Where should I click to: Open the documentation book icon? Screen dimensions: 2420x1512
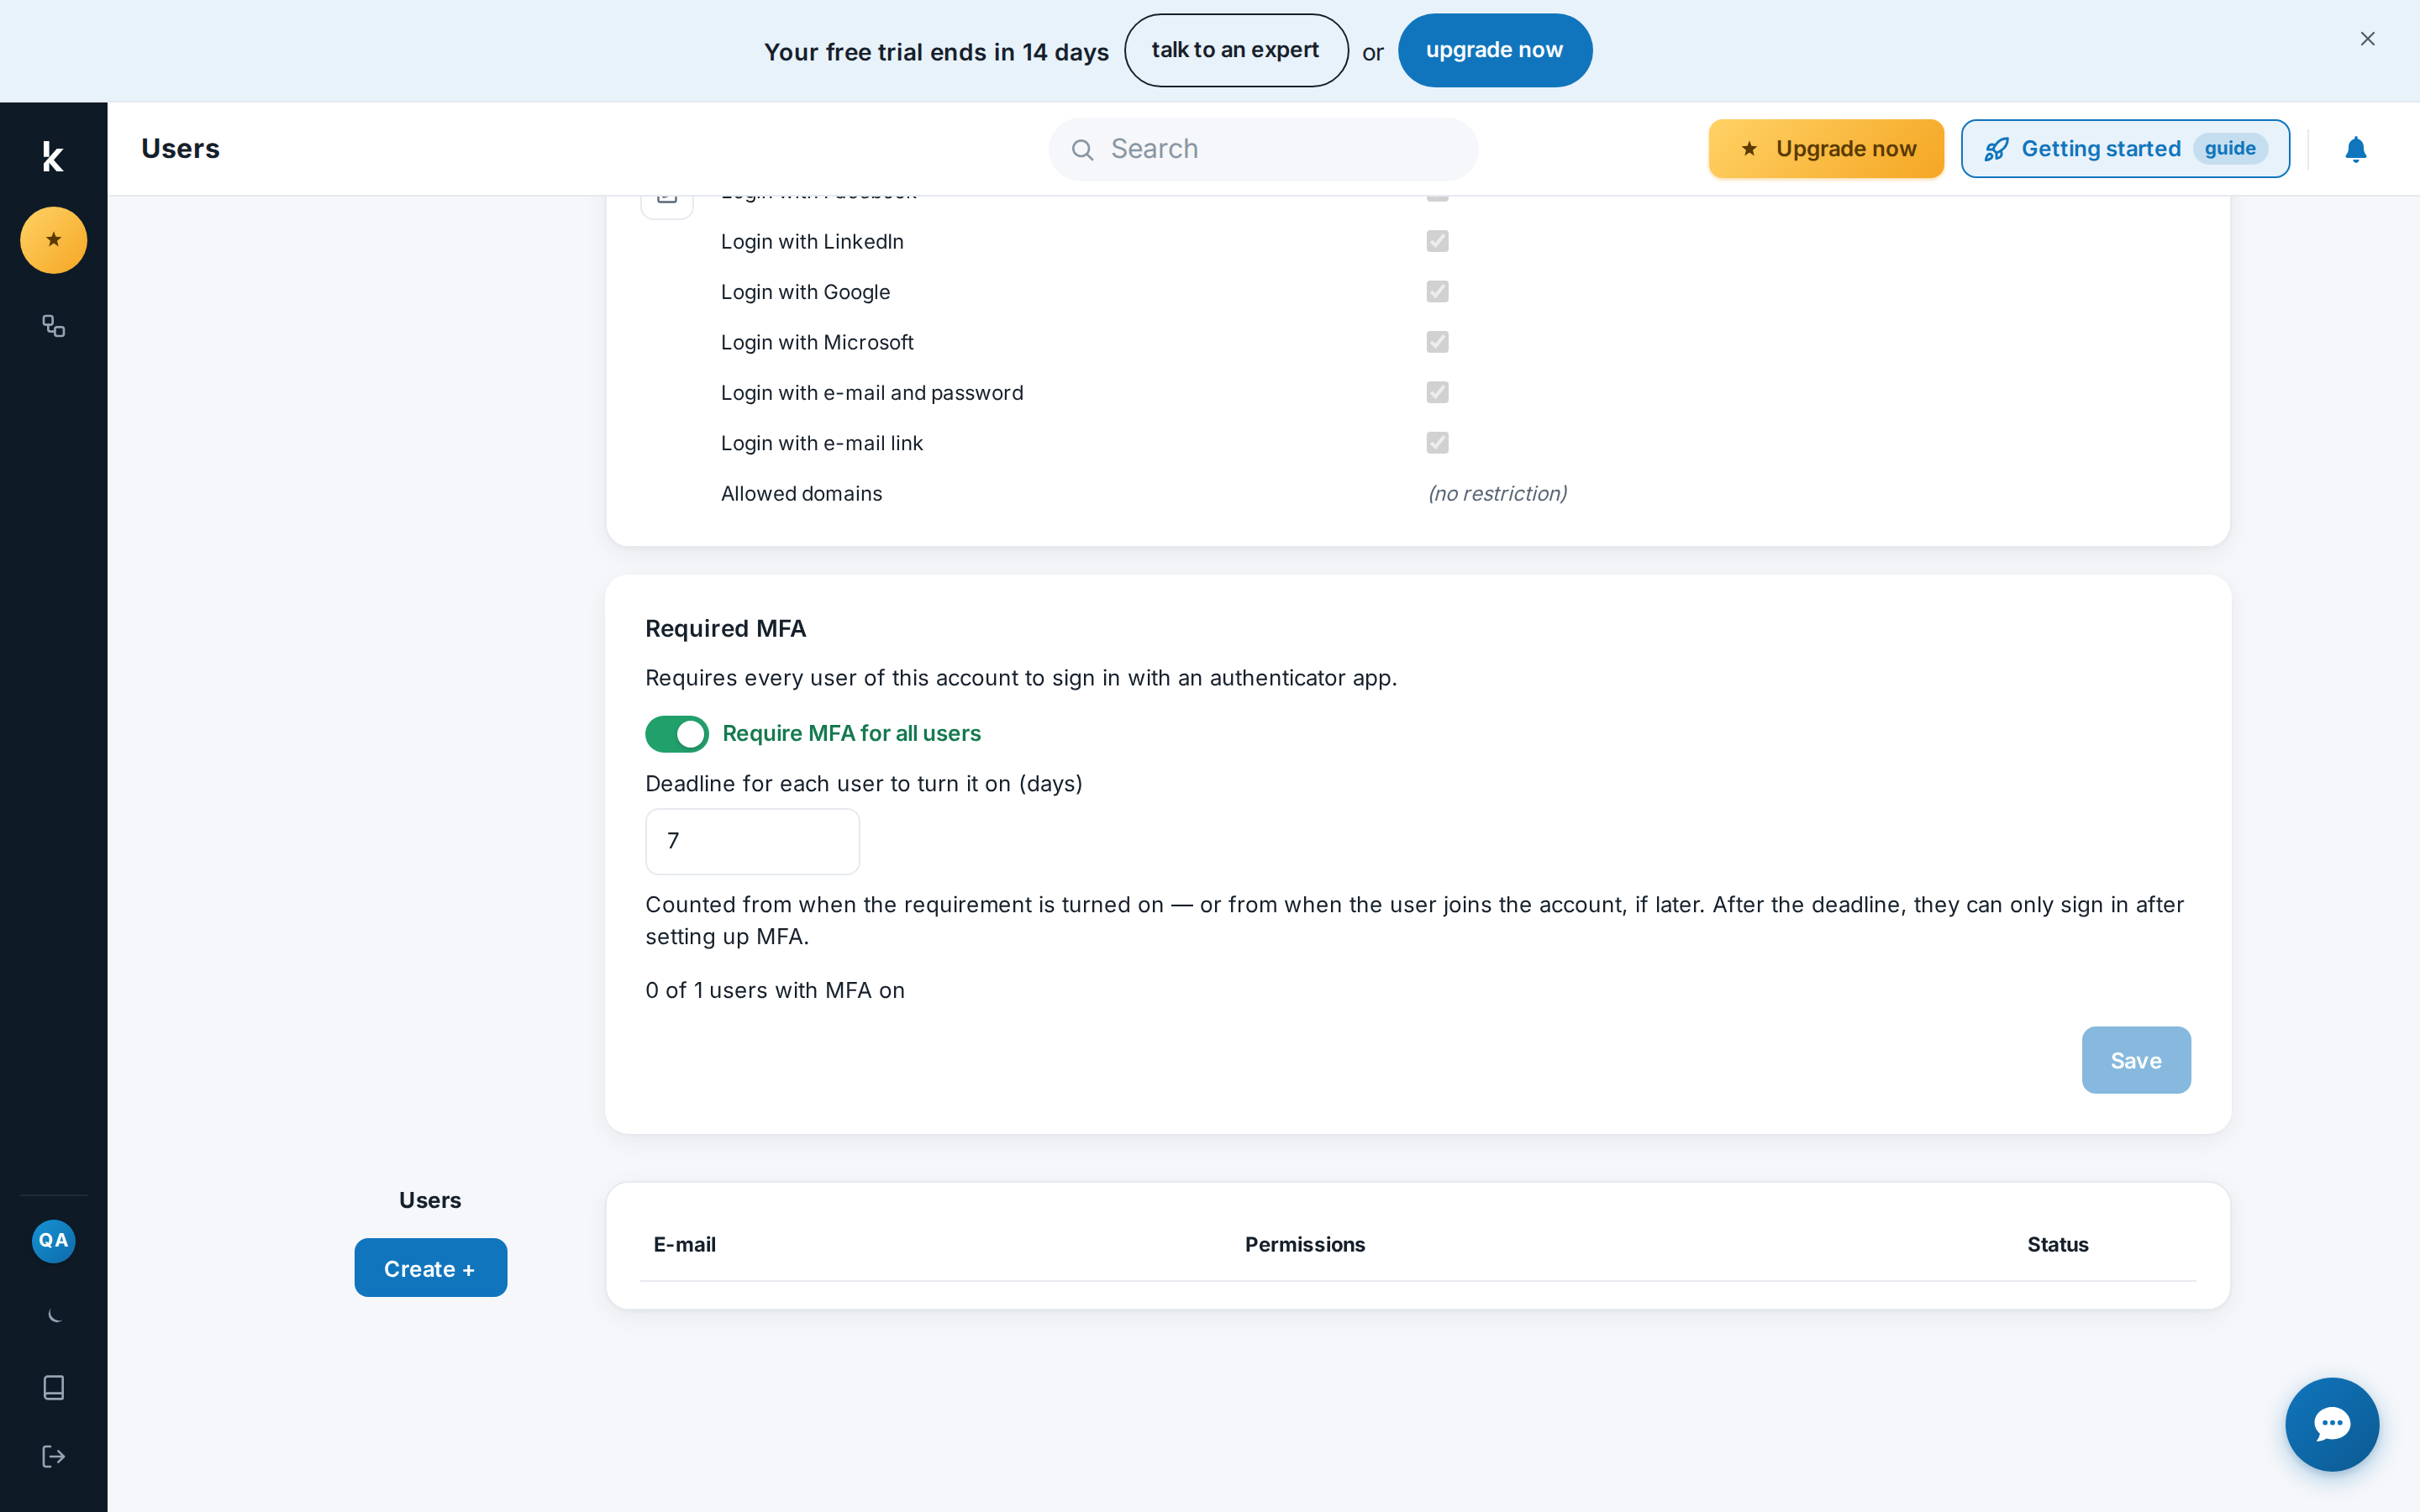point(53,1387)
